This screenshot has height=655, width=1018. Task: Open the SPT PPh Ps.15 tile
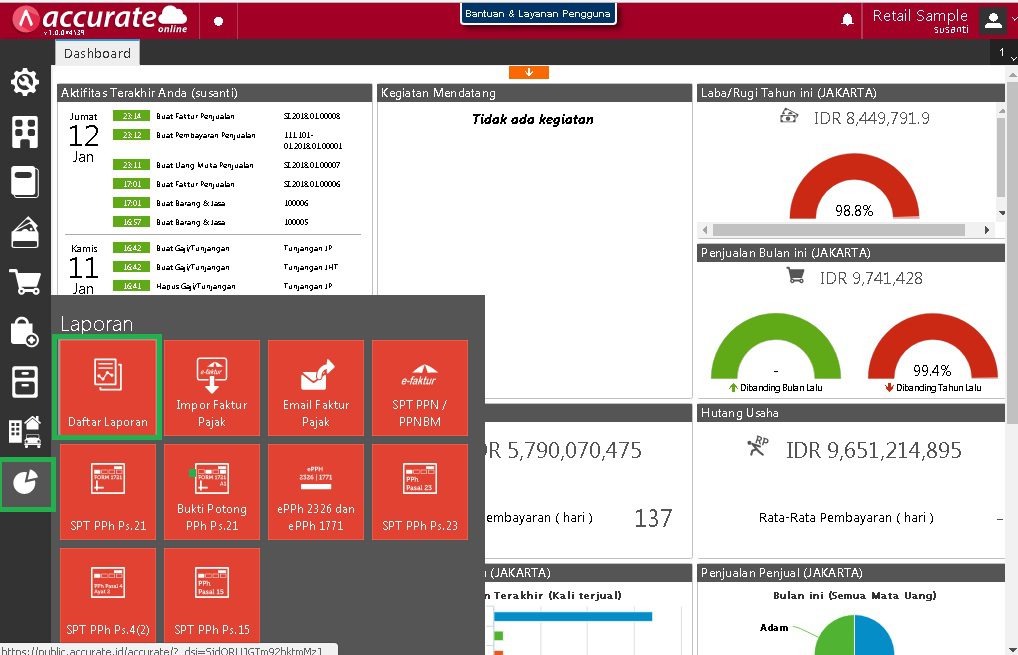pyautogui.click(x=212, y=596)
